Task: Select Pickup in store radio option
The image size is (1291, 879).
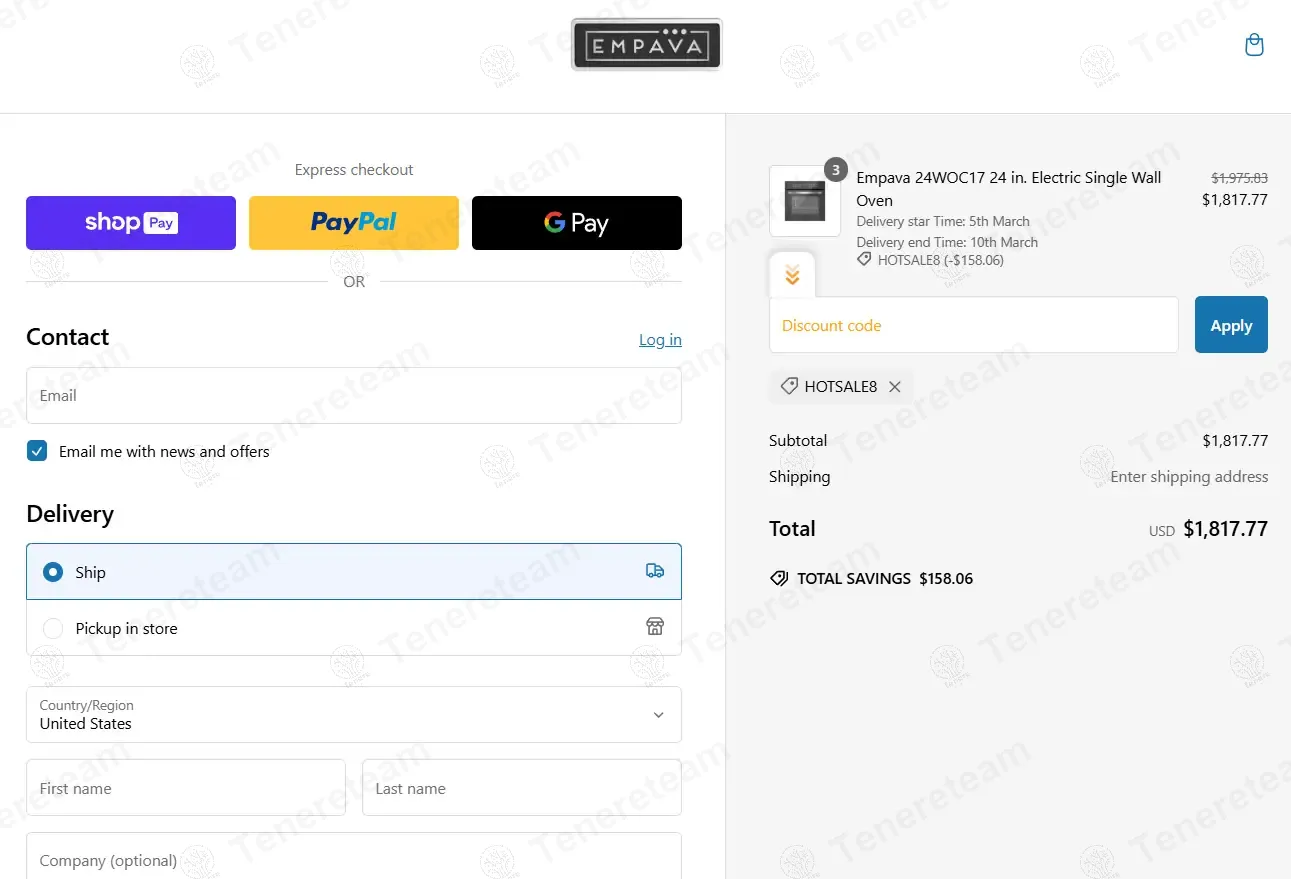Action: [x=53, y=628]
